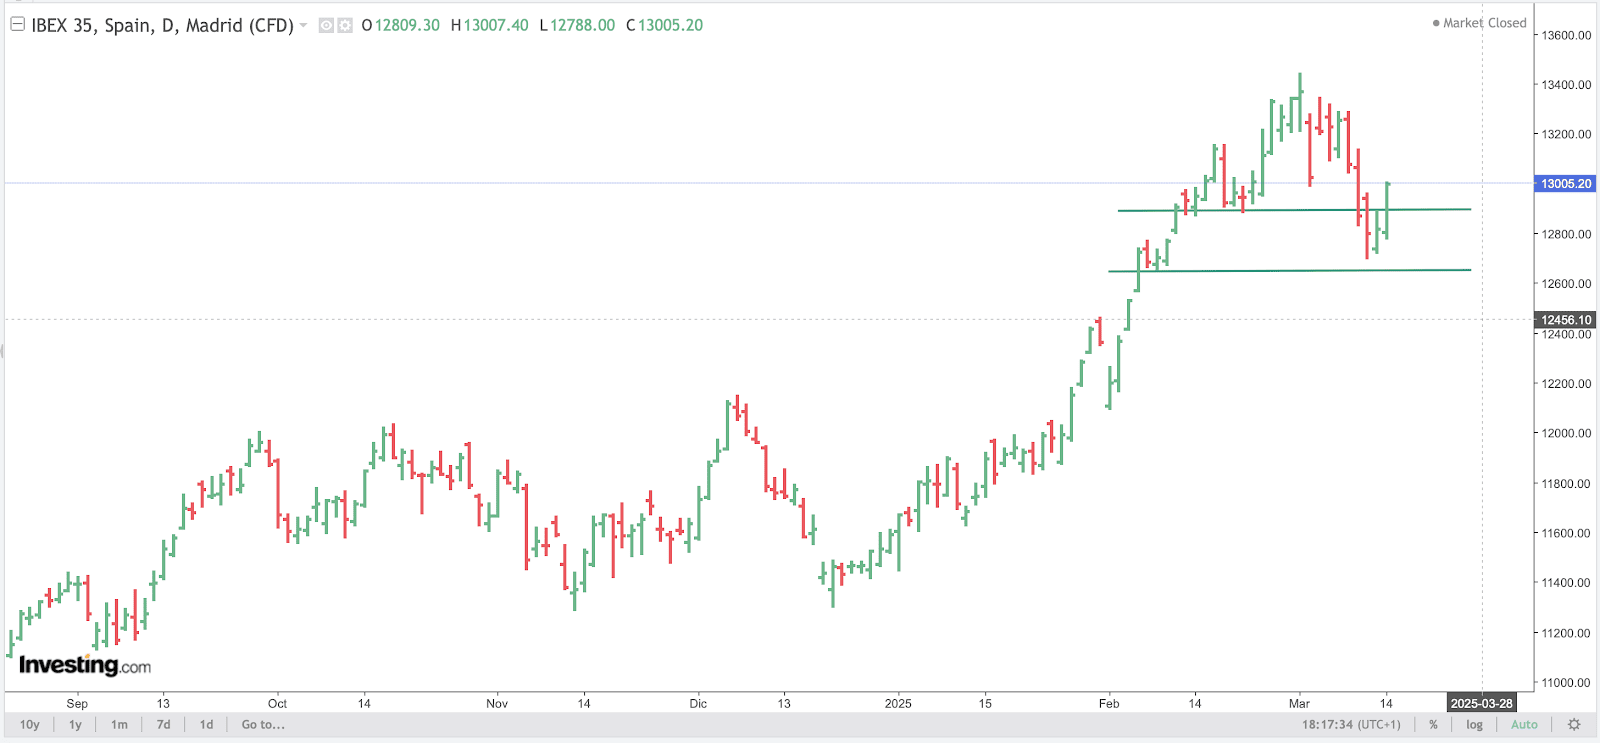This screenshot has height=743, width=1600.
Task: Click the 11400.00 price axis label
Action: click(x=1566, y=583)
